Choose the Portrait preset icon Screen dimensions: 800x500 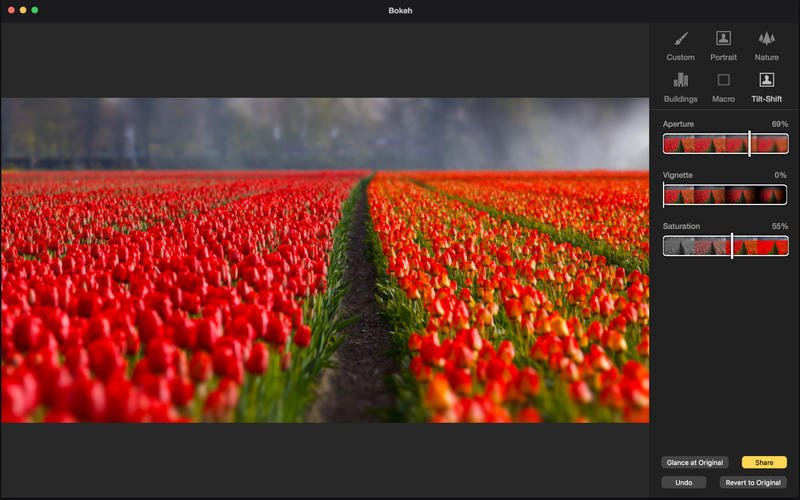coord(723,38)
